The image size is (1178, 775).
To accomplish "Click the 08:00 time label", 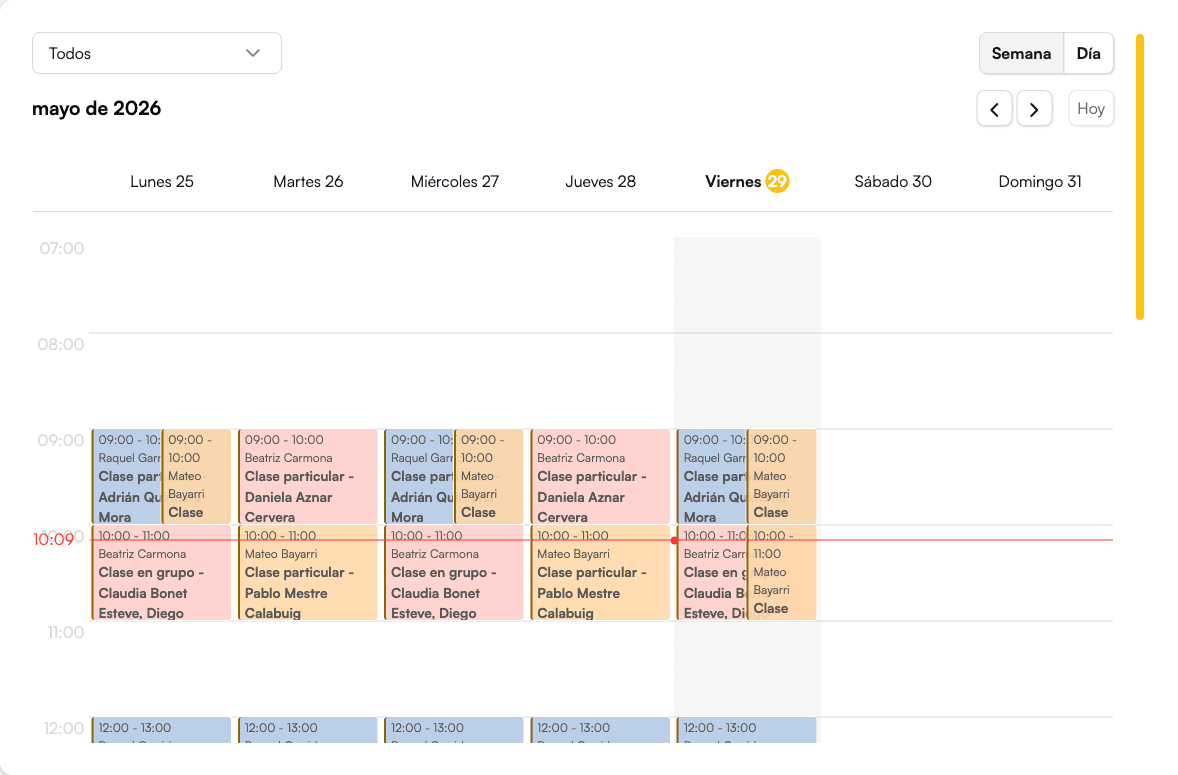I will pos(61,345).
